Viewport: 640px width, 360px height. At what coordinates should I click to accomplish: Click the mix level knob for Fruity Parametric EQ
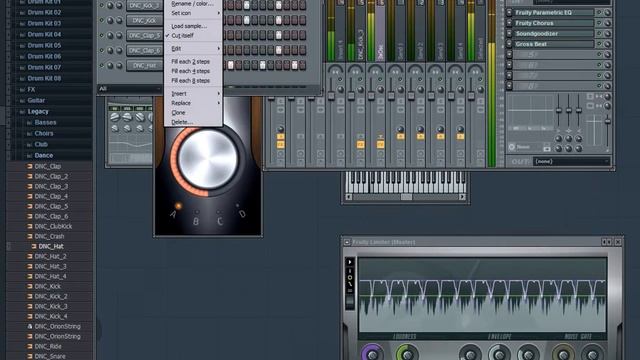pos(607,13)
